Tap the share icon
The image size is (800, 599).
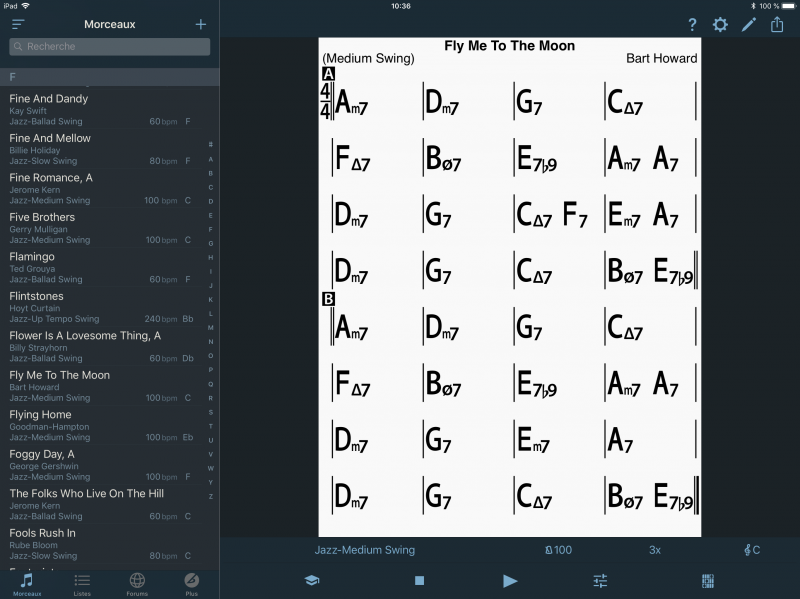(x=777, y=25)
